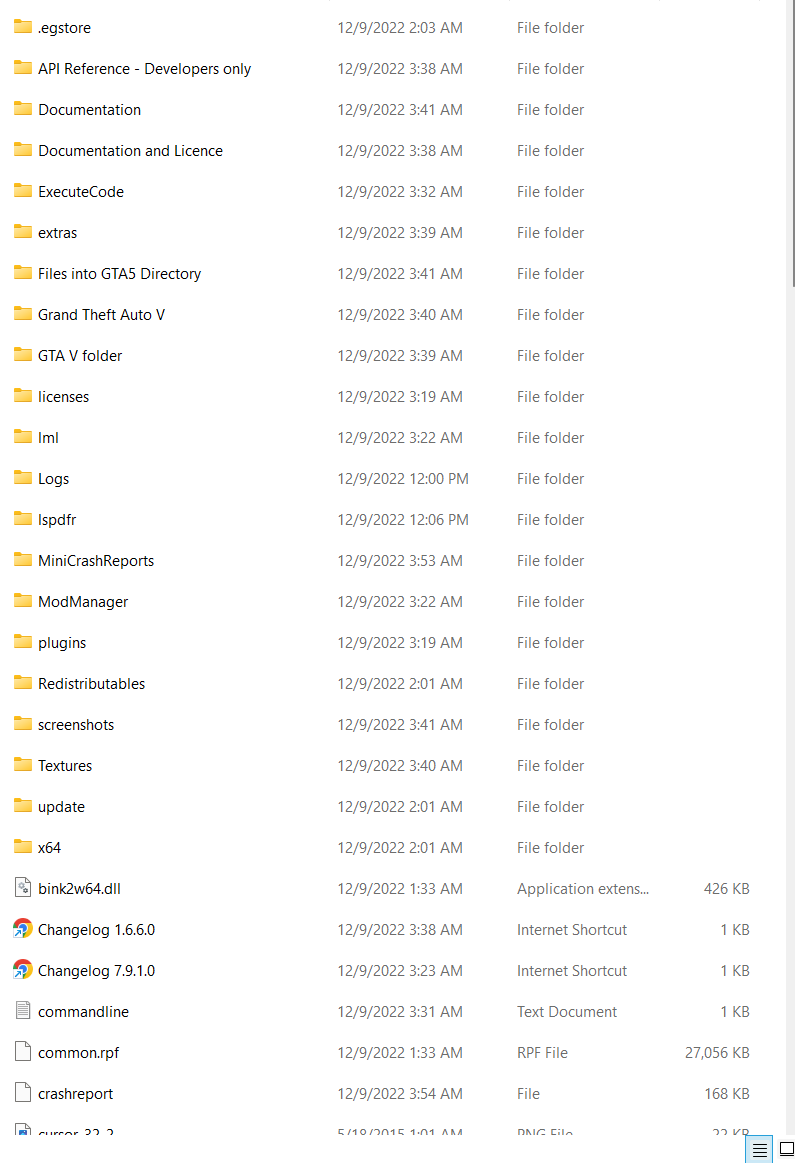Select the Documentation folder icon

[x=23, y=109]
